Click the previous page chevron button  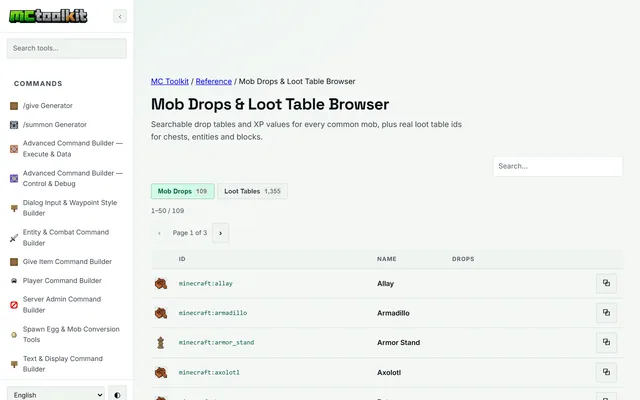159,233
